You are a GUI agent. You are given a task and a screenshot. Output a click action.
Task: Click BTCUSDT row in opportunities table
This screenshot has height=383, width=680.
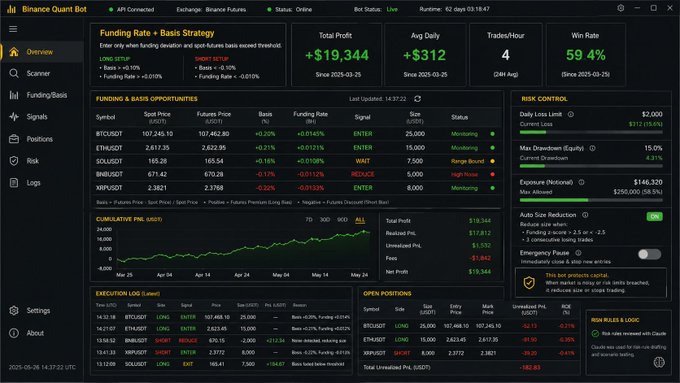click(297, 134)
